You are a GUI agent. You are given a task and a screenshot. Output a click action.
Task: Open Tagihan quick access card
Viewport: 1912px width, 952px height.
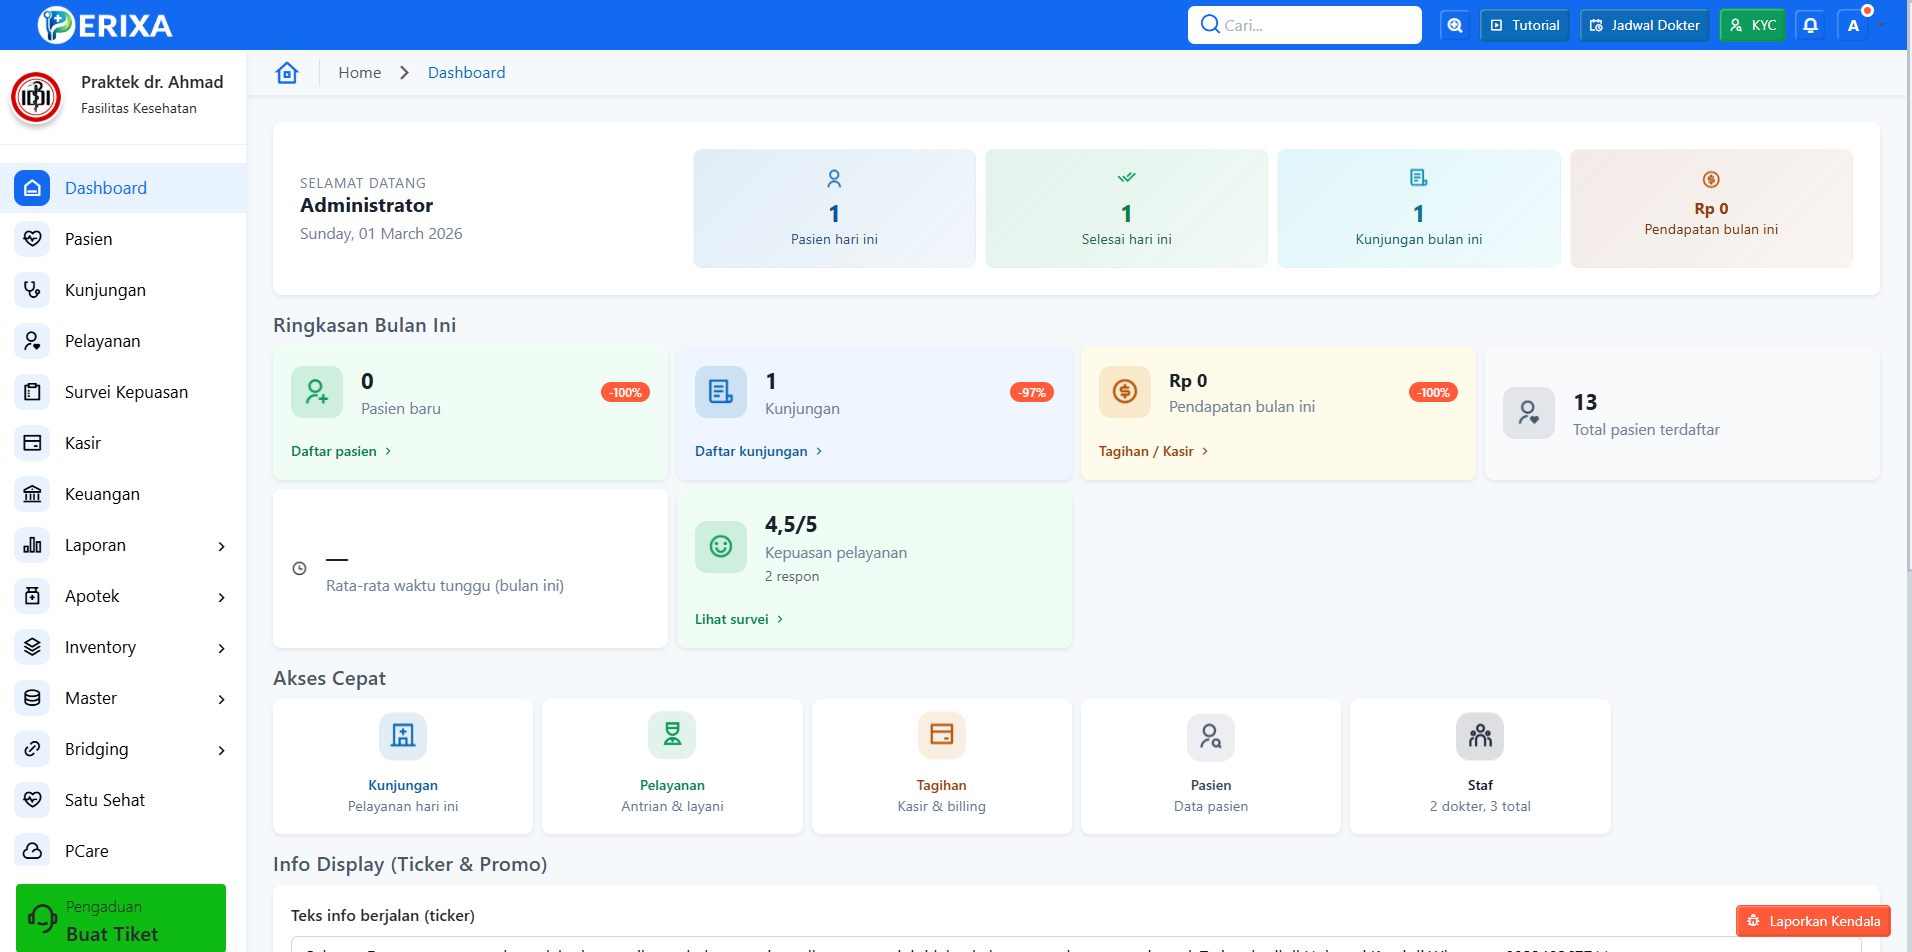(941, 766)
